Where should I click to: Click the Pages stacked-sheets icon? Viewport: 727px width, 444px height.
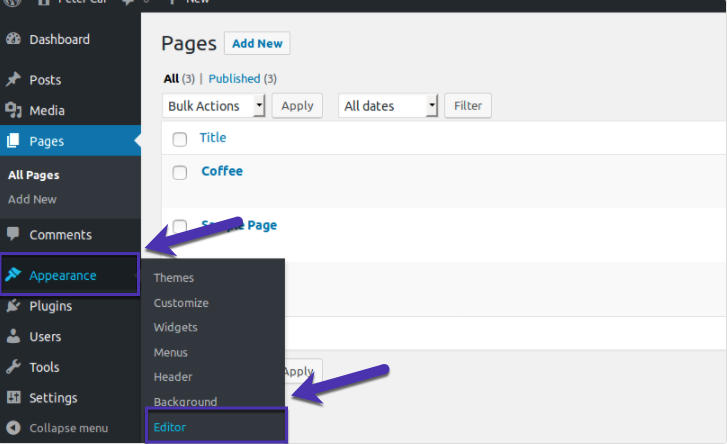click(x=13, y=140)
